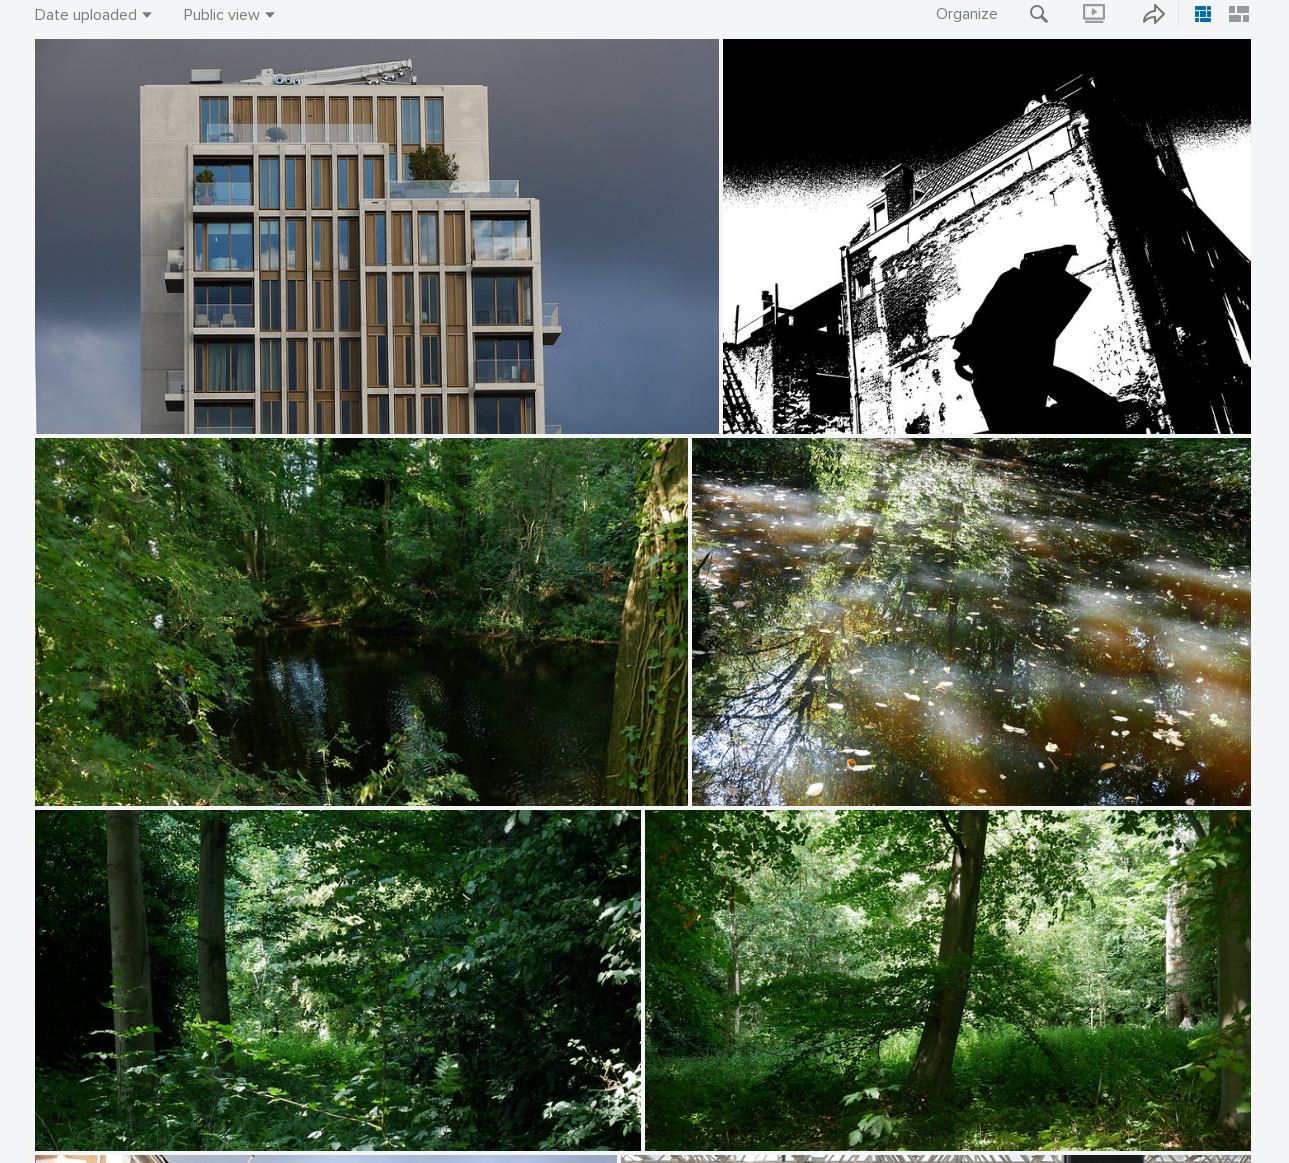Expand the Public view dropdown

(221, 15)
